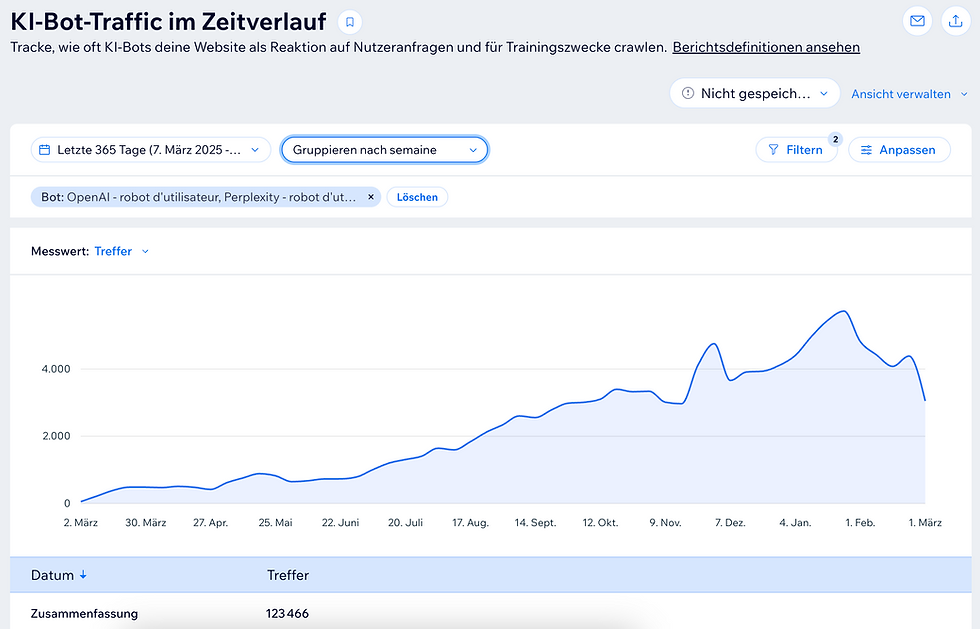This screenshot has height=629, width=980.
Task: Open the Gruppieren nach semaine dropdown
Action: [x=384, y=148]
